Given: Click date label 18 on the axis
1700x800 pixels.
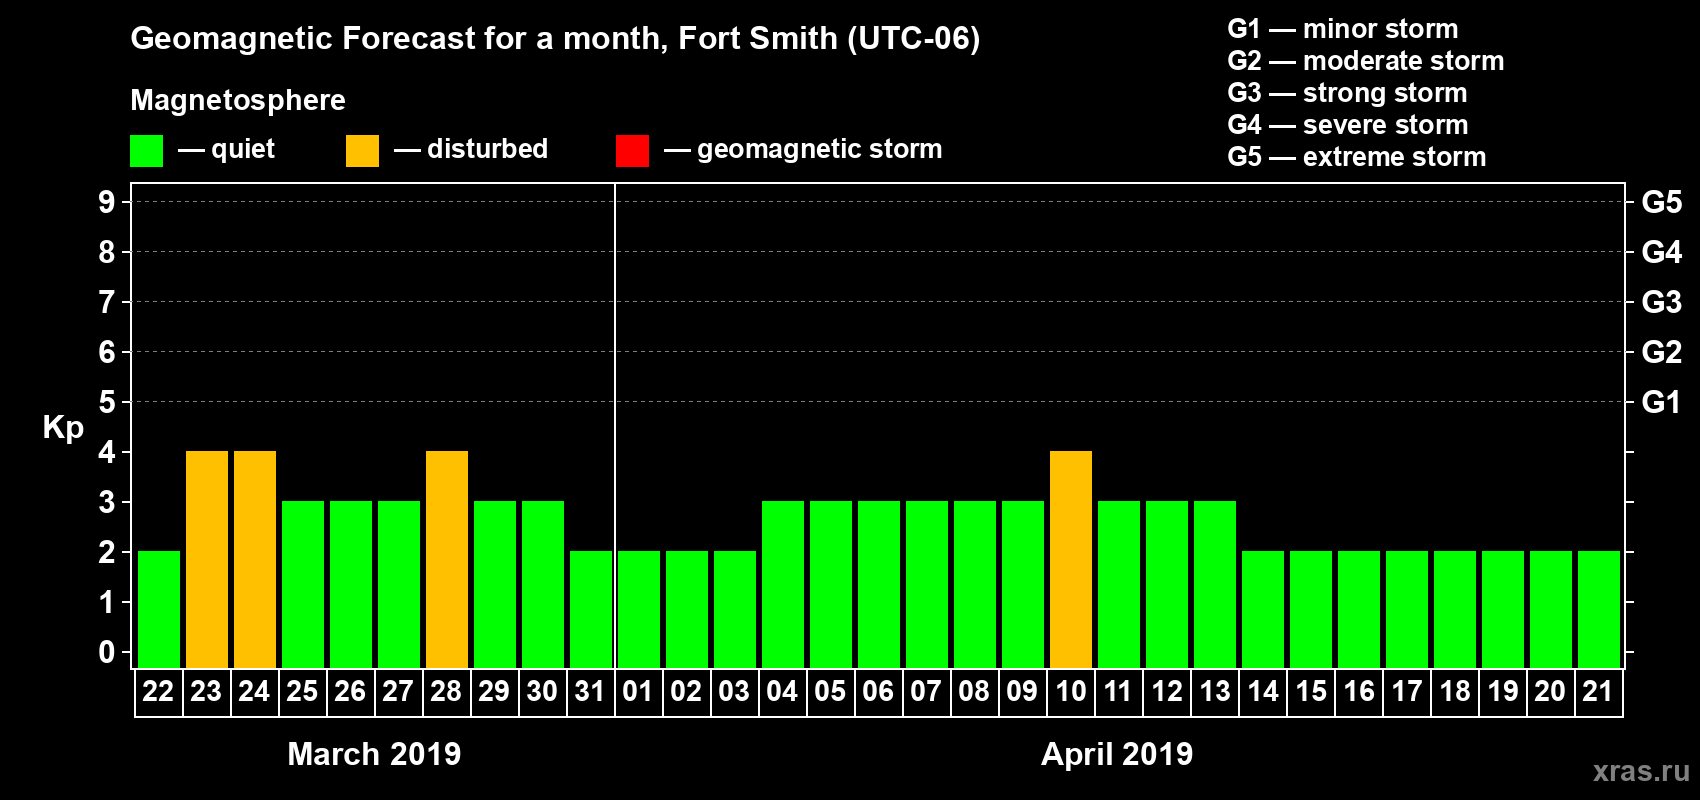Looking at the screenshot, I should point(1455,691).
